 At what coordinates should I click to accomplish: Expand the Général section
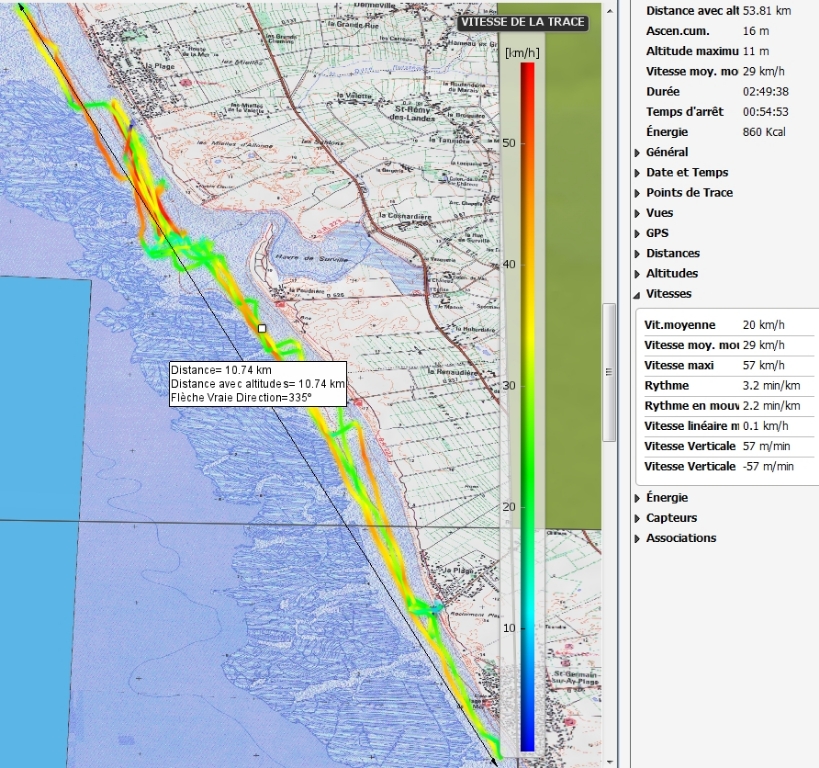666,152
